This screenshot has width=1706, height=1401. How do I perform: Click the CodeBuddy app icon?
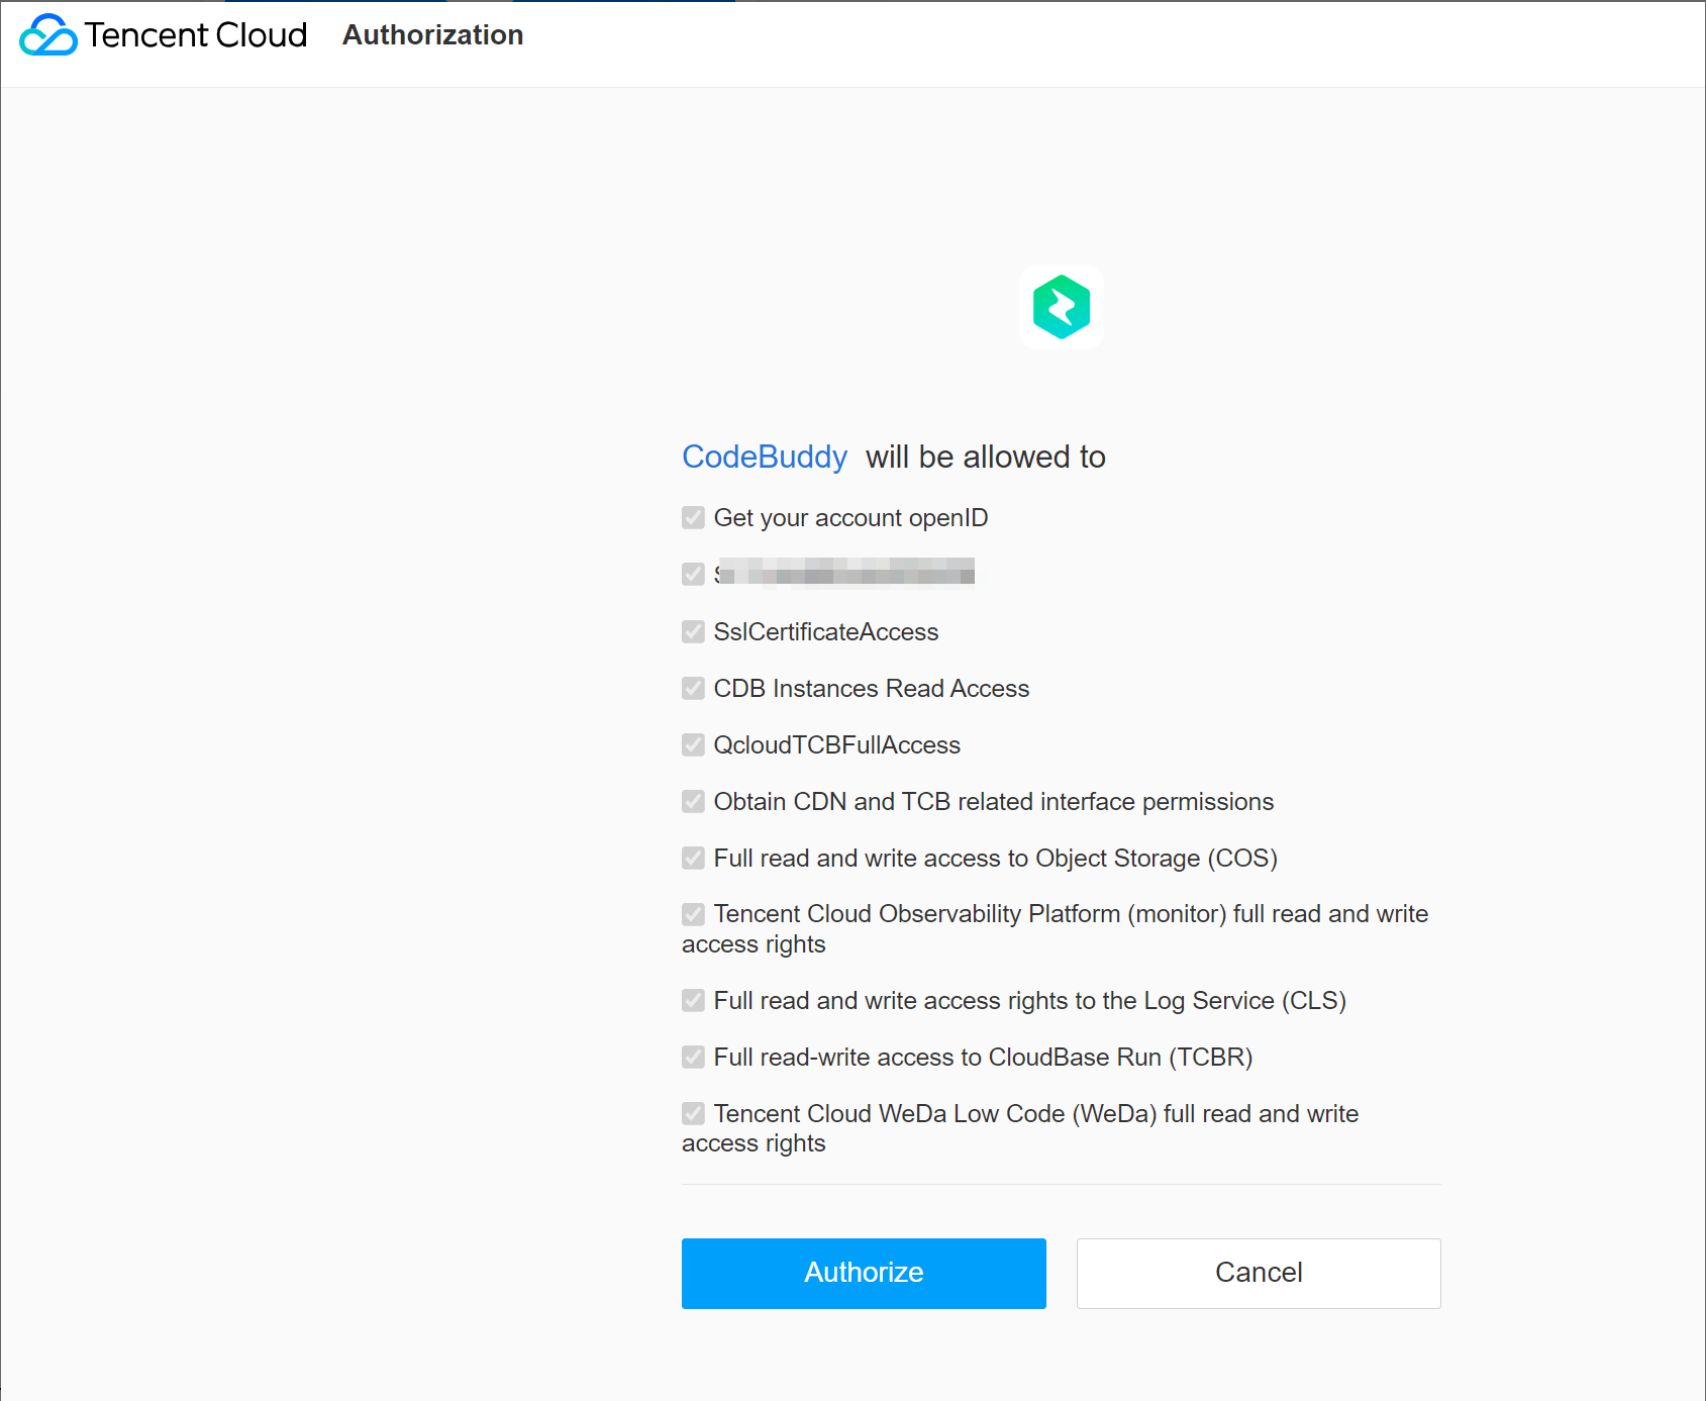pos(1062,307)
